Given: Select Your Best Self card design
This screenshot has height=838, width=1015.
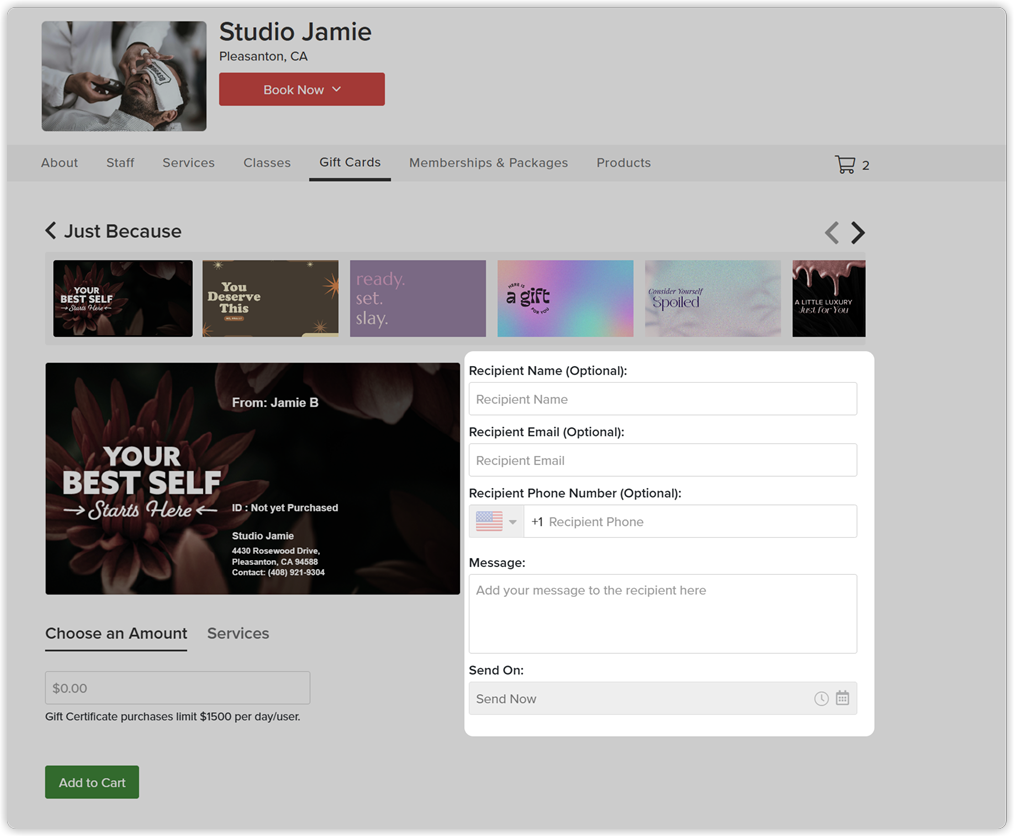Looking at the screenshot, I should [x=123, y=298].
